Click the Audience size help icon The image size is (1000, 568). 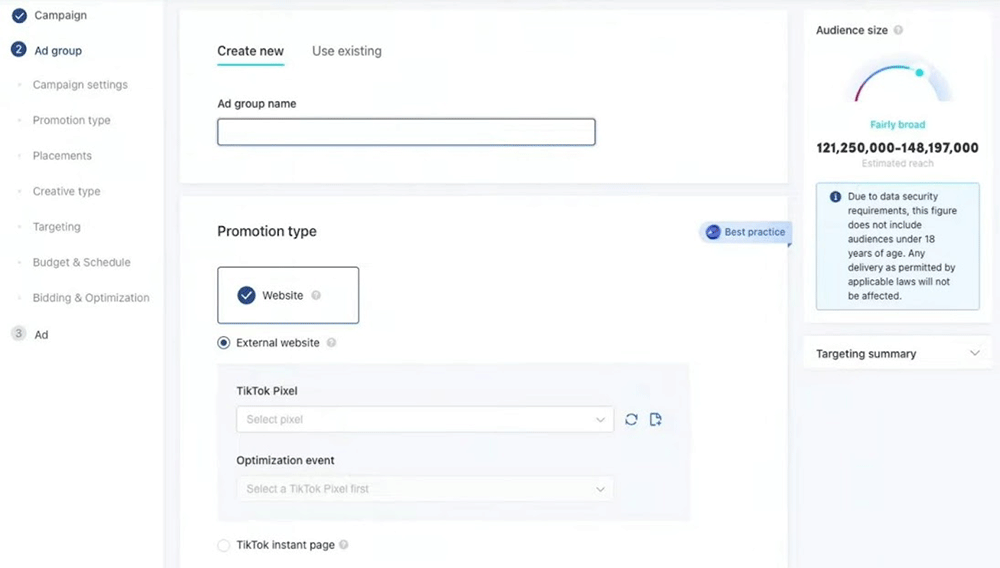point(898,30)
